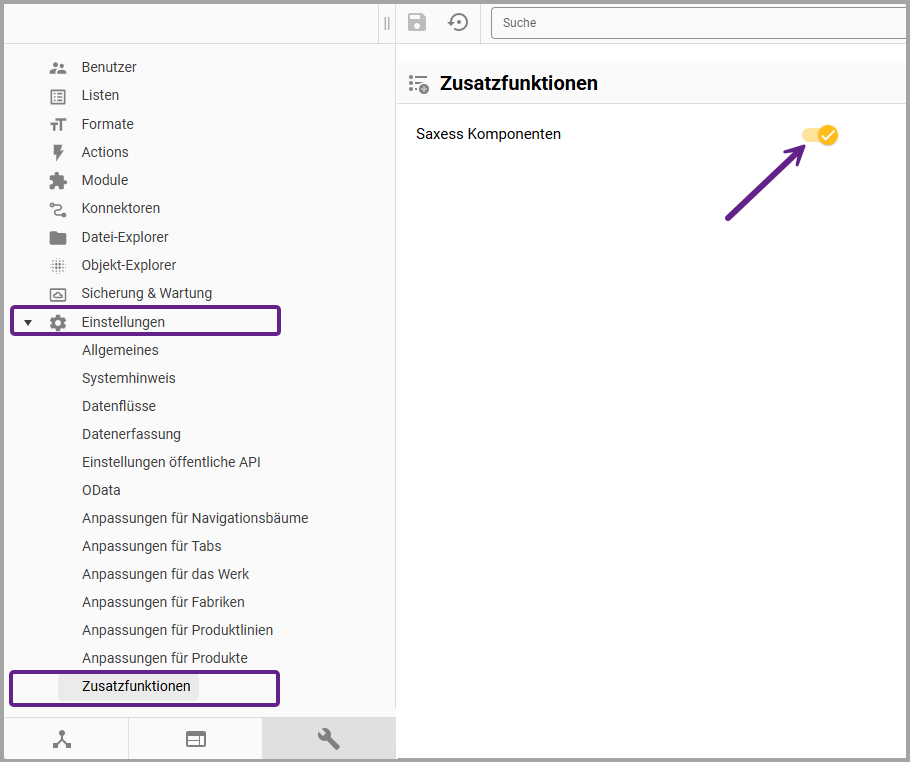
Task: Click the Actions lightning bolt icon
Action: [57, 153]
